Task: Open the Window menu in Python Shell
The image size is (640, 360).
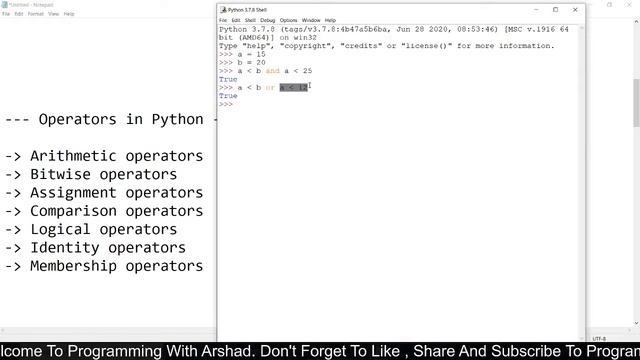Action: pos(311,20)
